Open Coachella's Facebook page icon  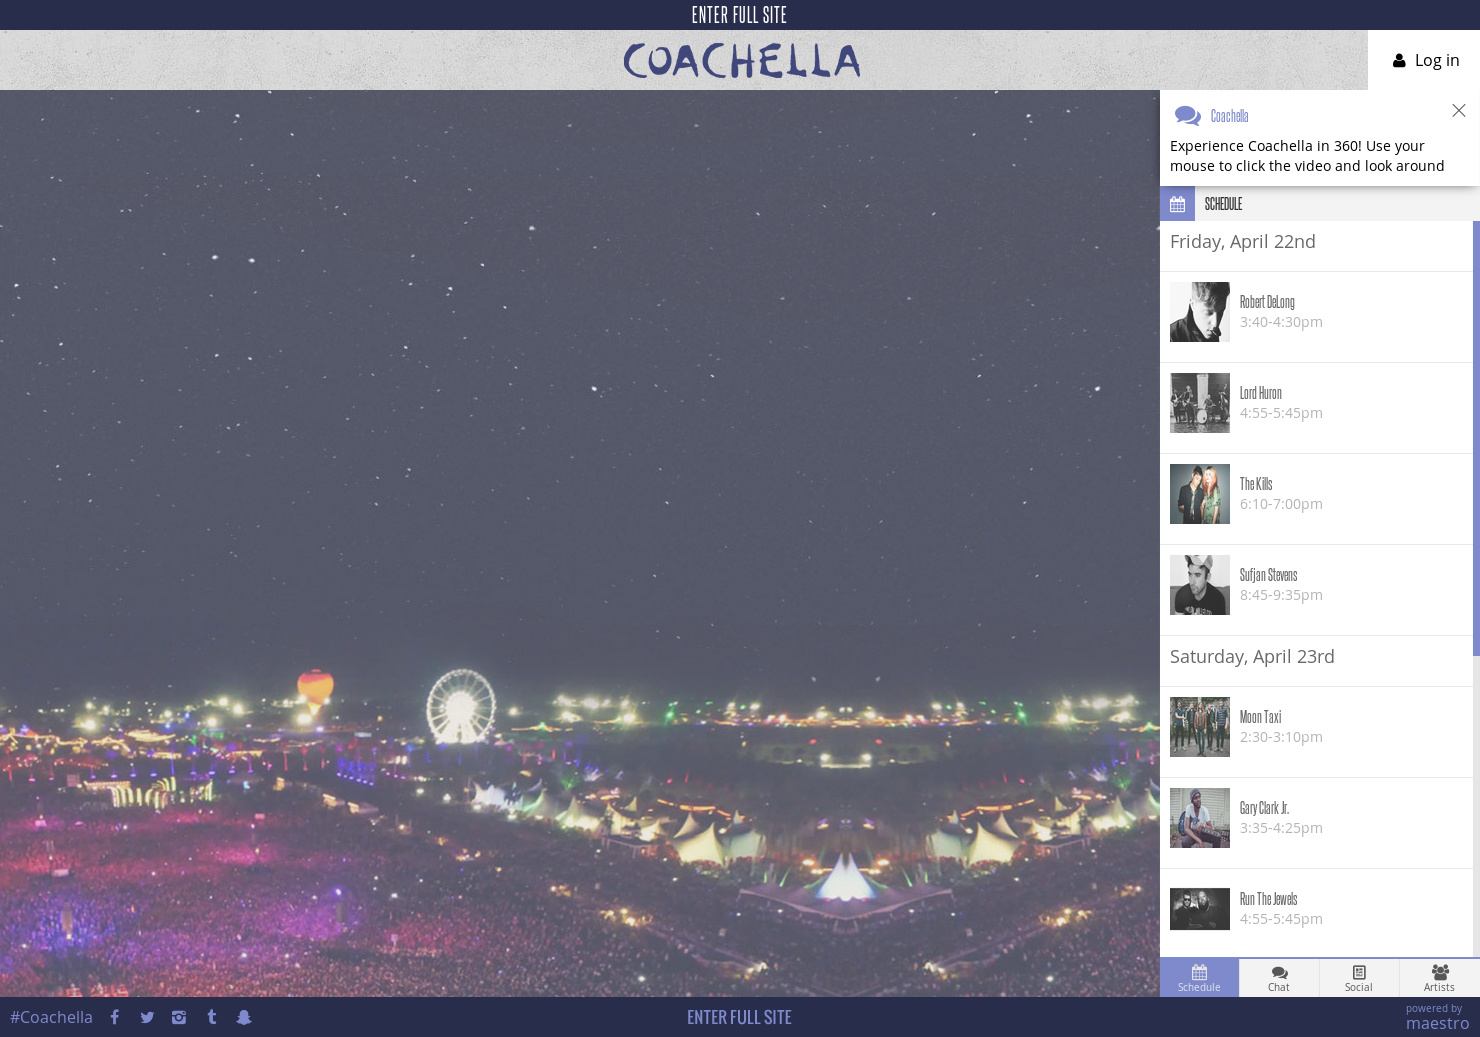(114, 1017)
